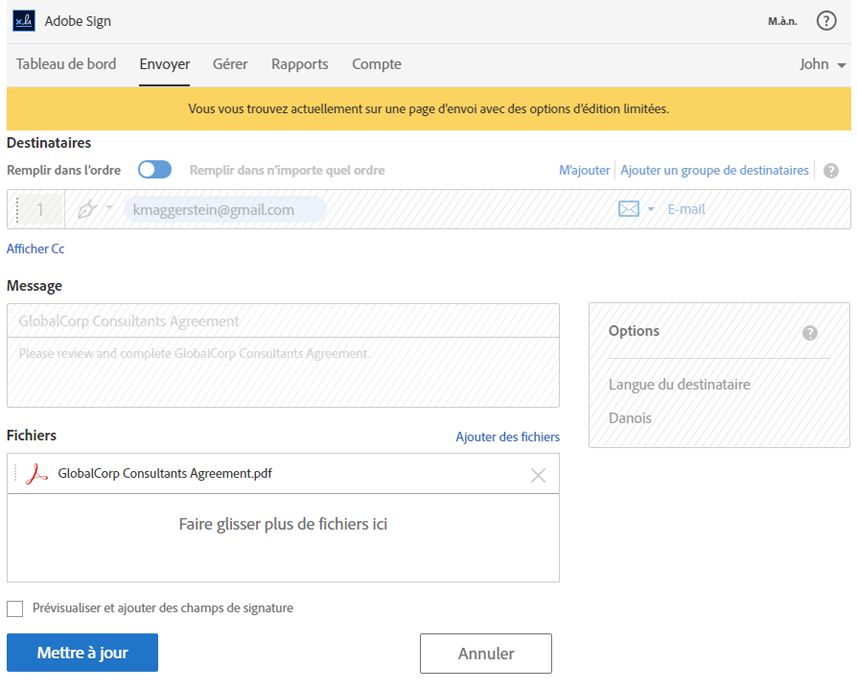Click the Annuler button
Image resolution: width=857 pixels, height=690 pixels.
click(x=486, y=653)
